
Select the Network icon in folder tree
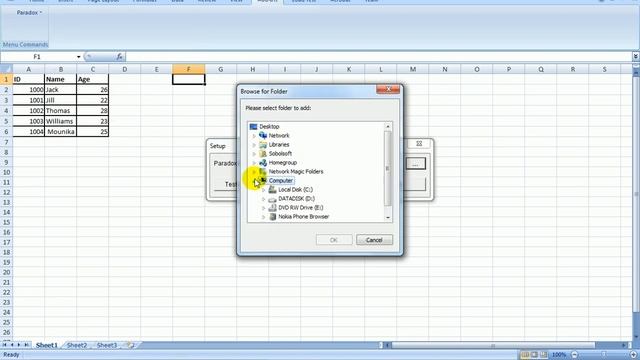(263, 136)
